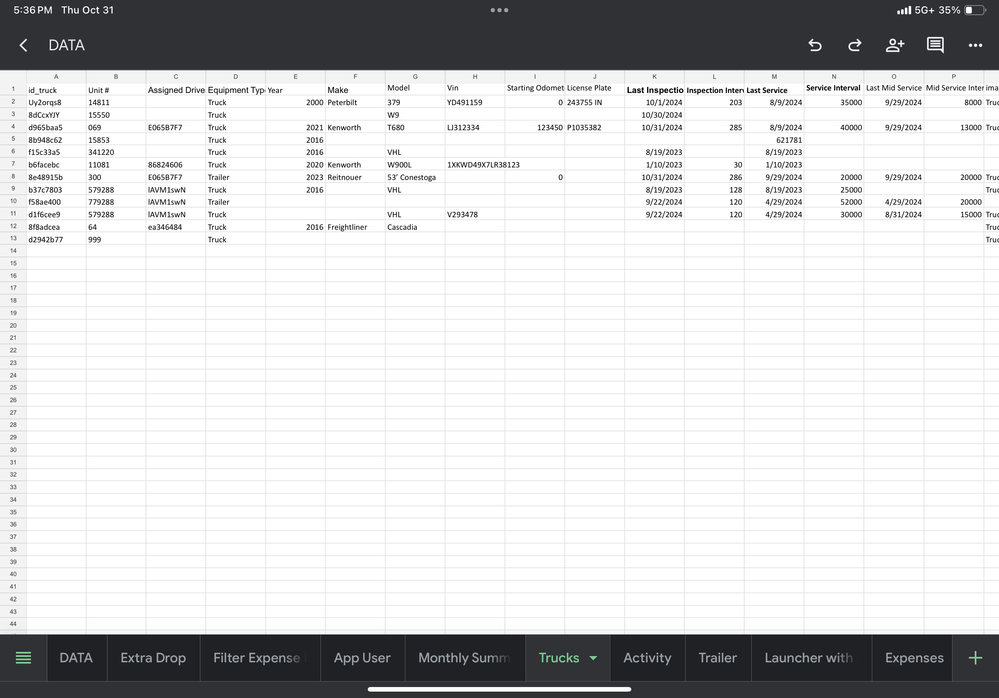Select odometer cell 123450

coord(535,127)
